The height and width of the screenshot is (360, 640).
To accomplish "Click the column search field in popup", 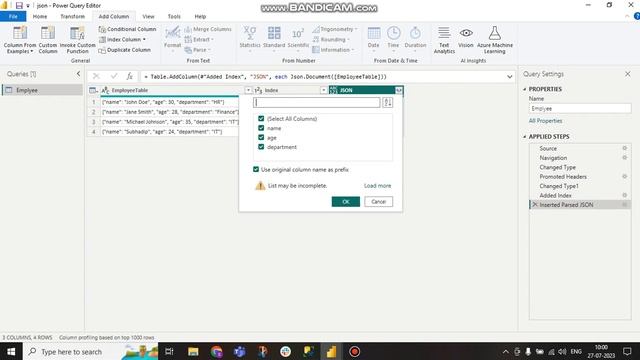I will pos(317,102).
